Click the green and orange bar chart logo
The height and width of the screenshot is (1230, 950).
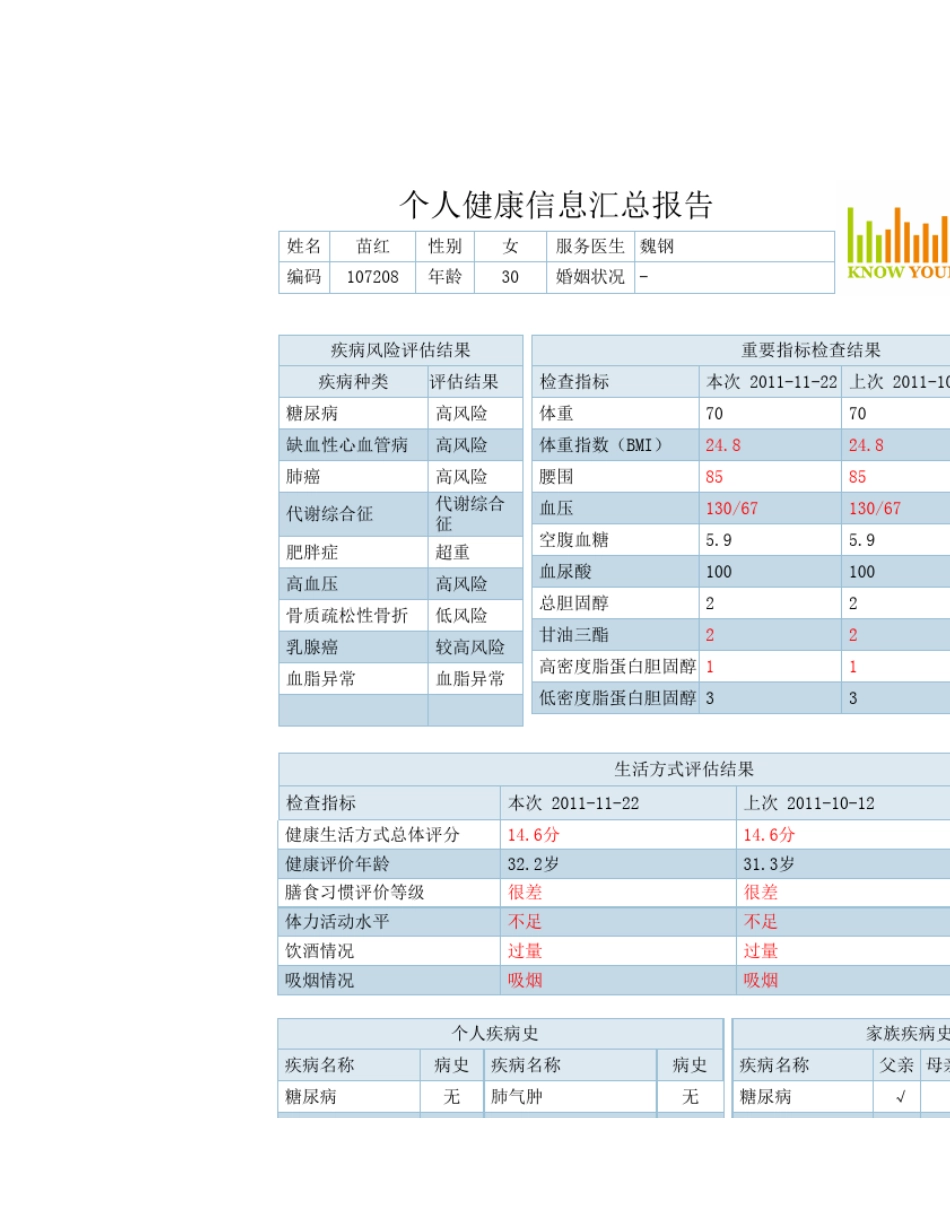898,243
